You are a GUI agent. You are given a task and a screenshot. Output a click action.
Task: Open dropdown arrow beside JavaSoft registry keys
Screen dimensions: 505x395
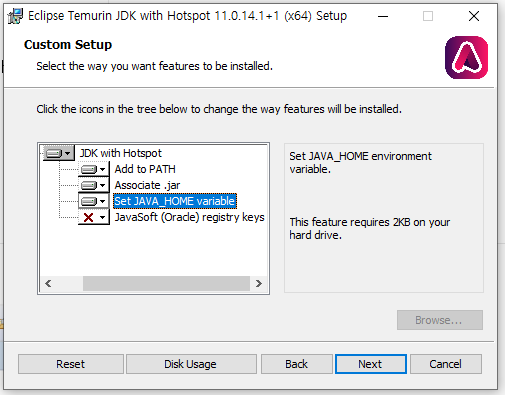pyautogui.click(x=103, y=217)
